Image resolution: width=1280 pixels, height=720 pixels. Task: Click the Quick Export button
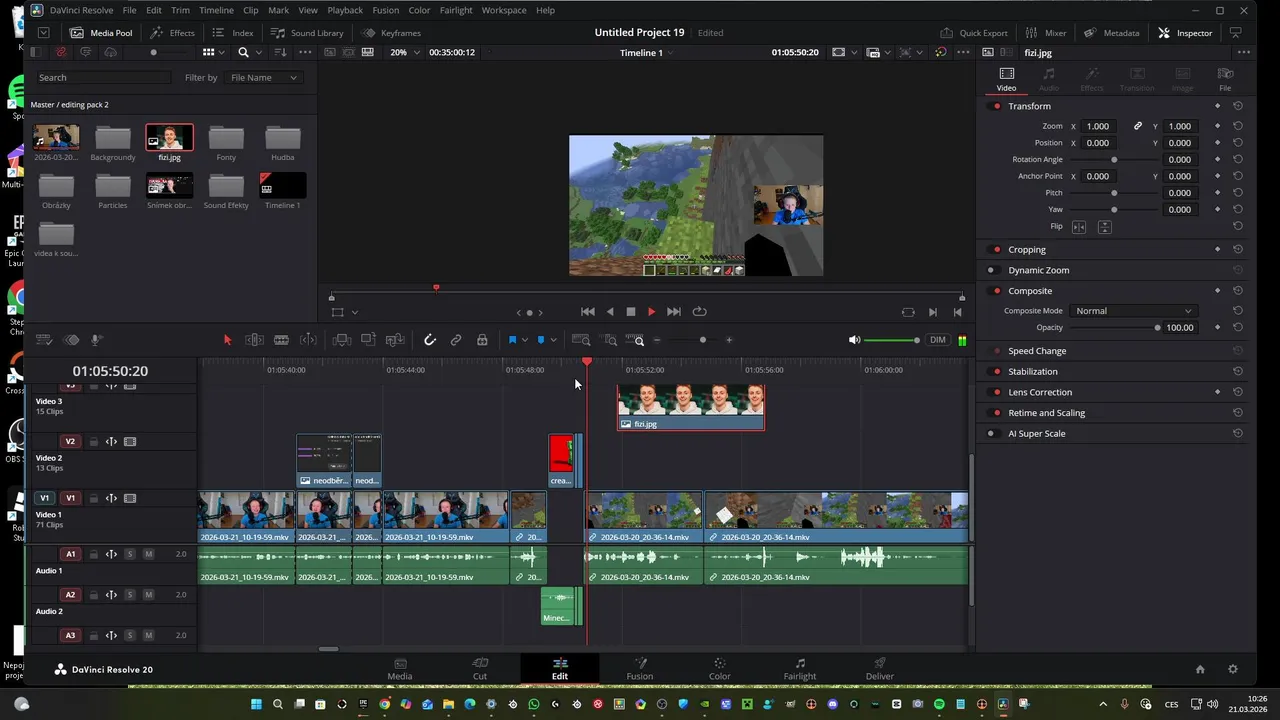(x=974, y=33)
